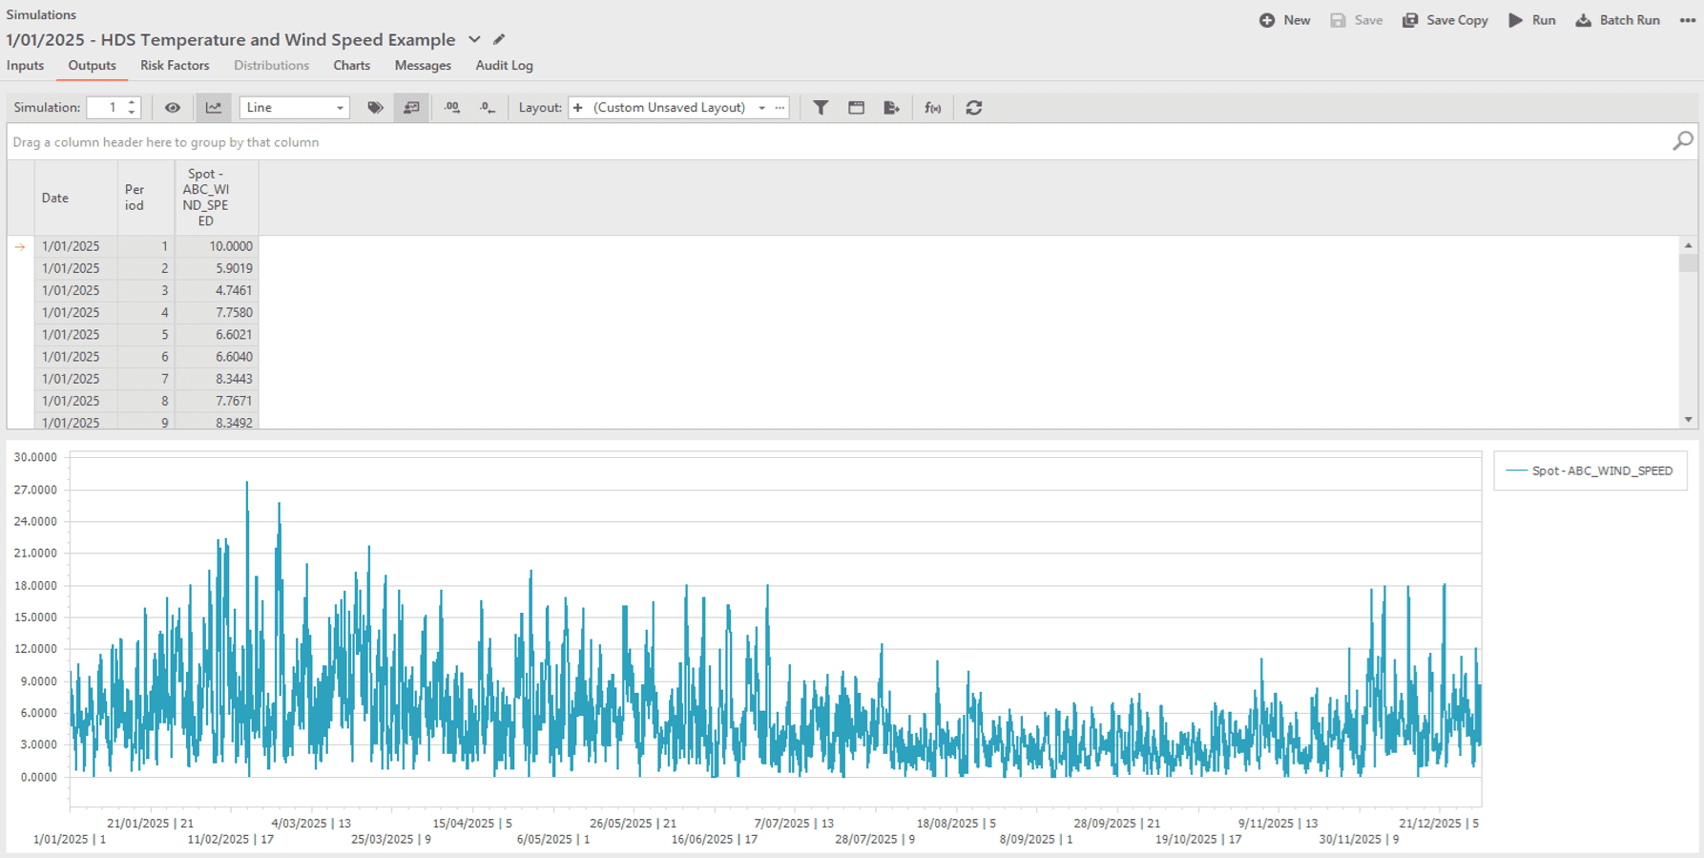This screenshot has width=1704, height=858.
Task: Click the grid vertical scrollbar down arrow
Action: click(1688, 420)
